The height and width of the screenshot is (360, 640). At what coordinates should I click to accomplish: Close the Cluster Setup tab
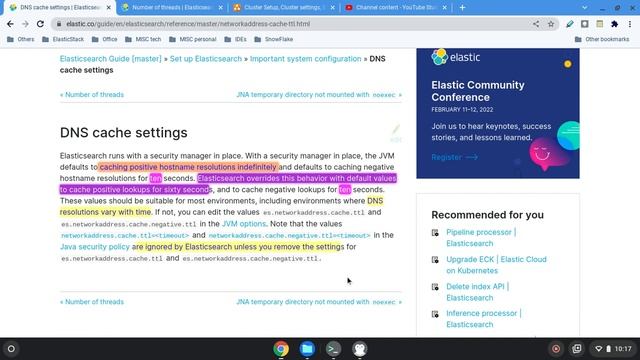pyautogui.click(x=333, y=7)
